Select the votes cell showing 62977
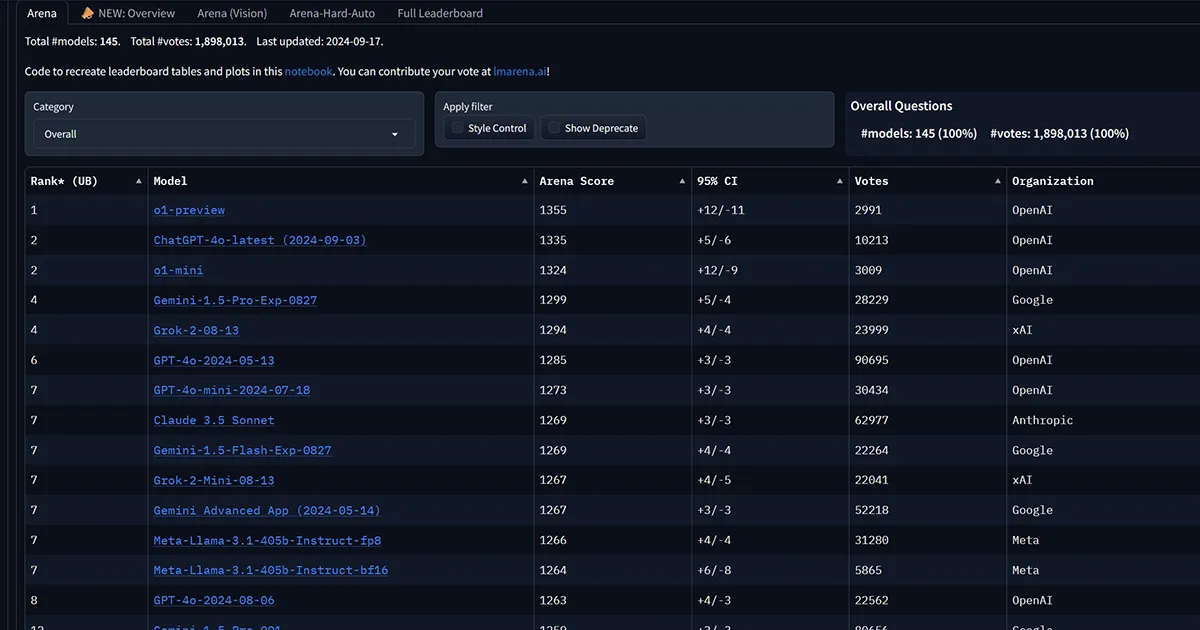 pos(928,420)
